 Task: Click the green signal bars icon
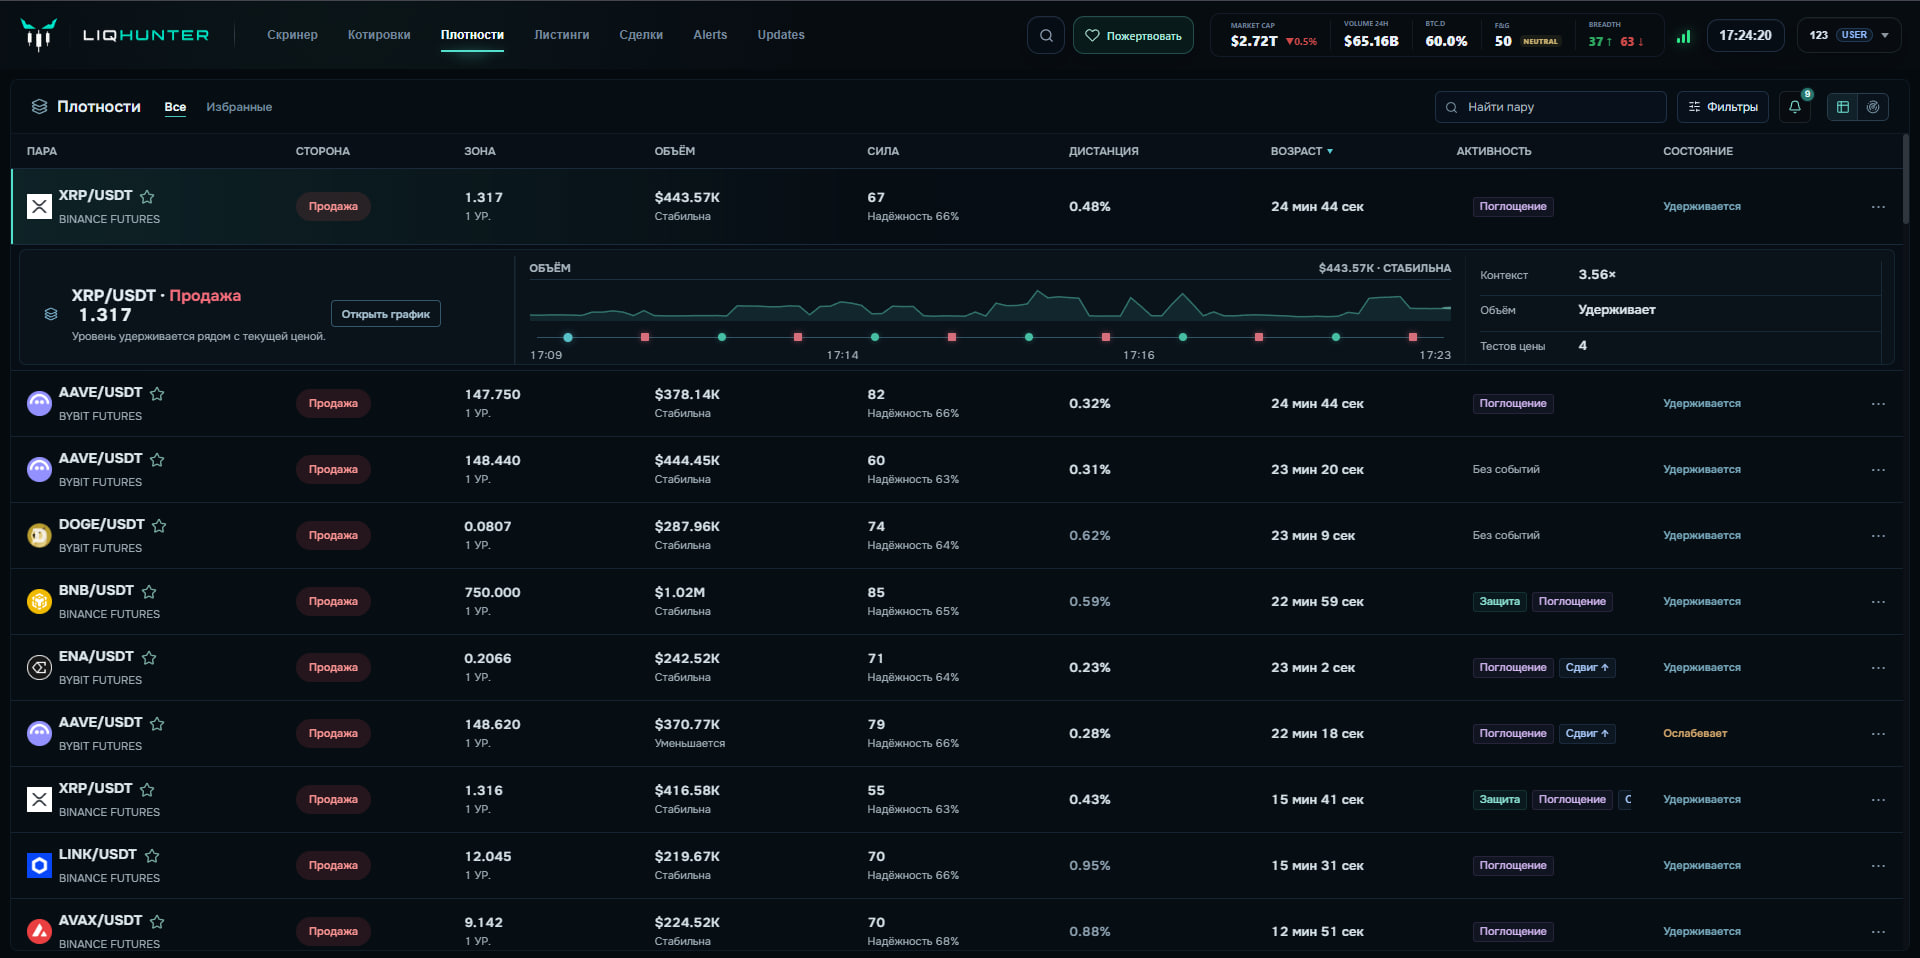(1684, 36)
